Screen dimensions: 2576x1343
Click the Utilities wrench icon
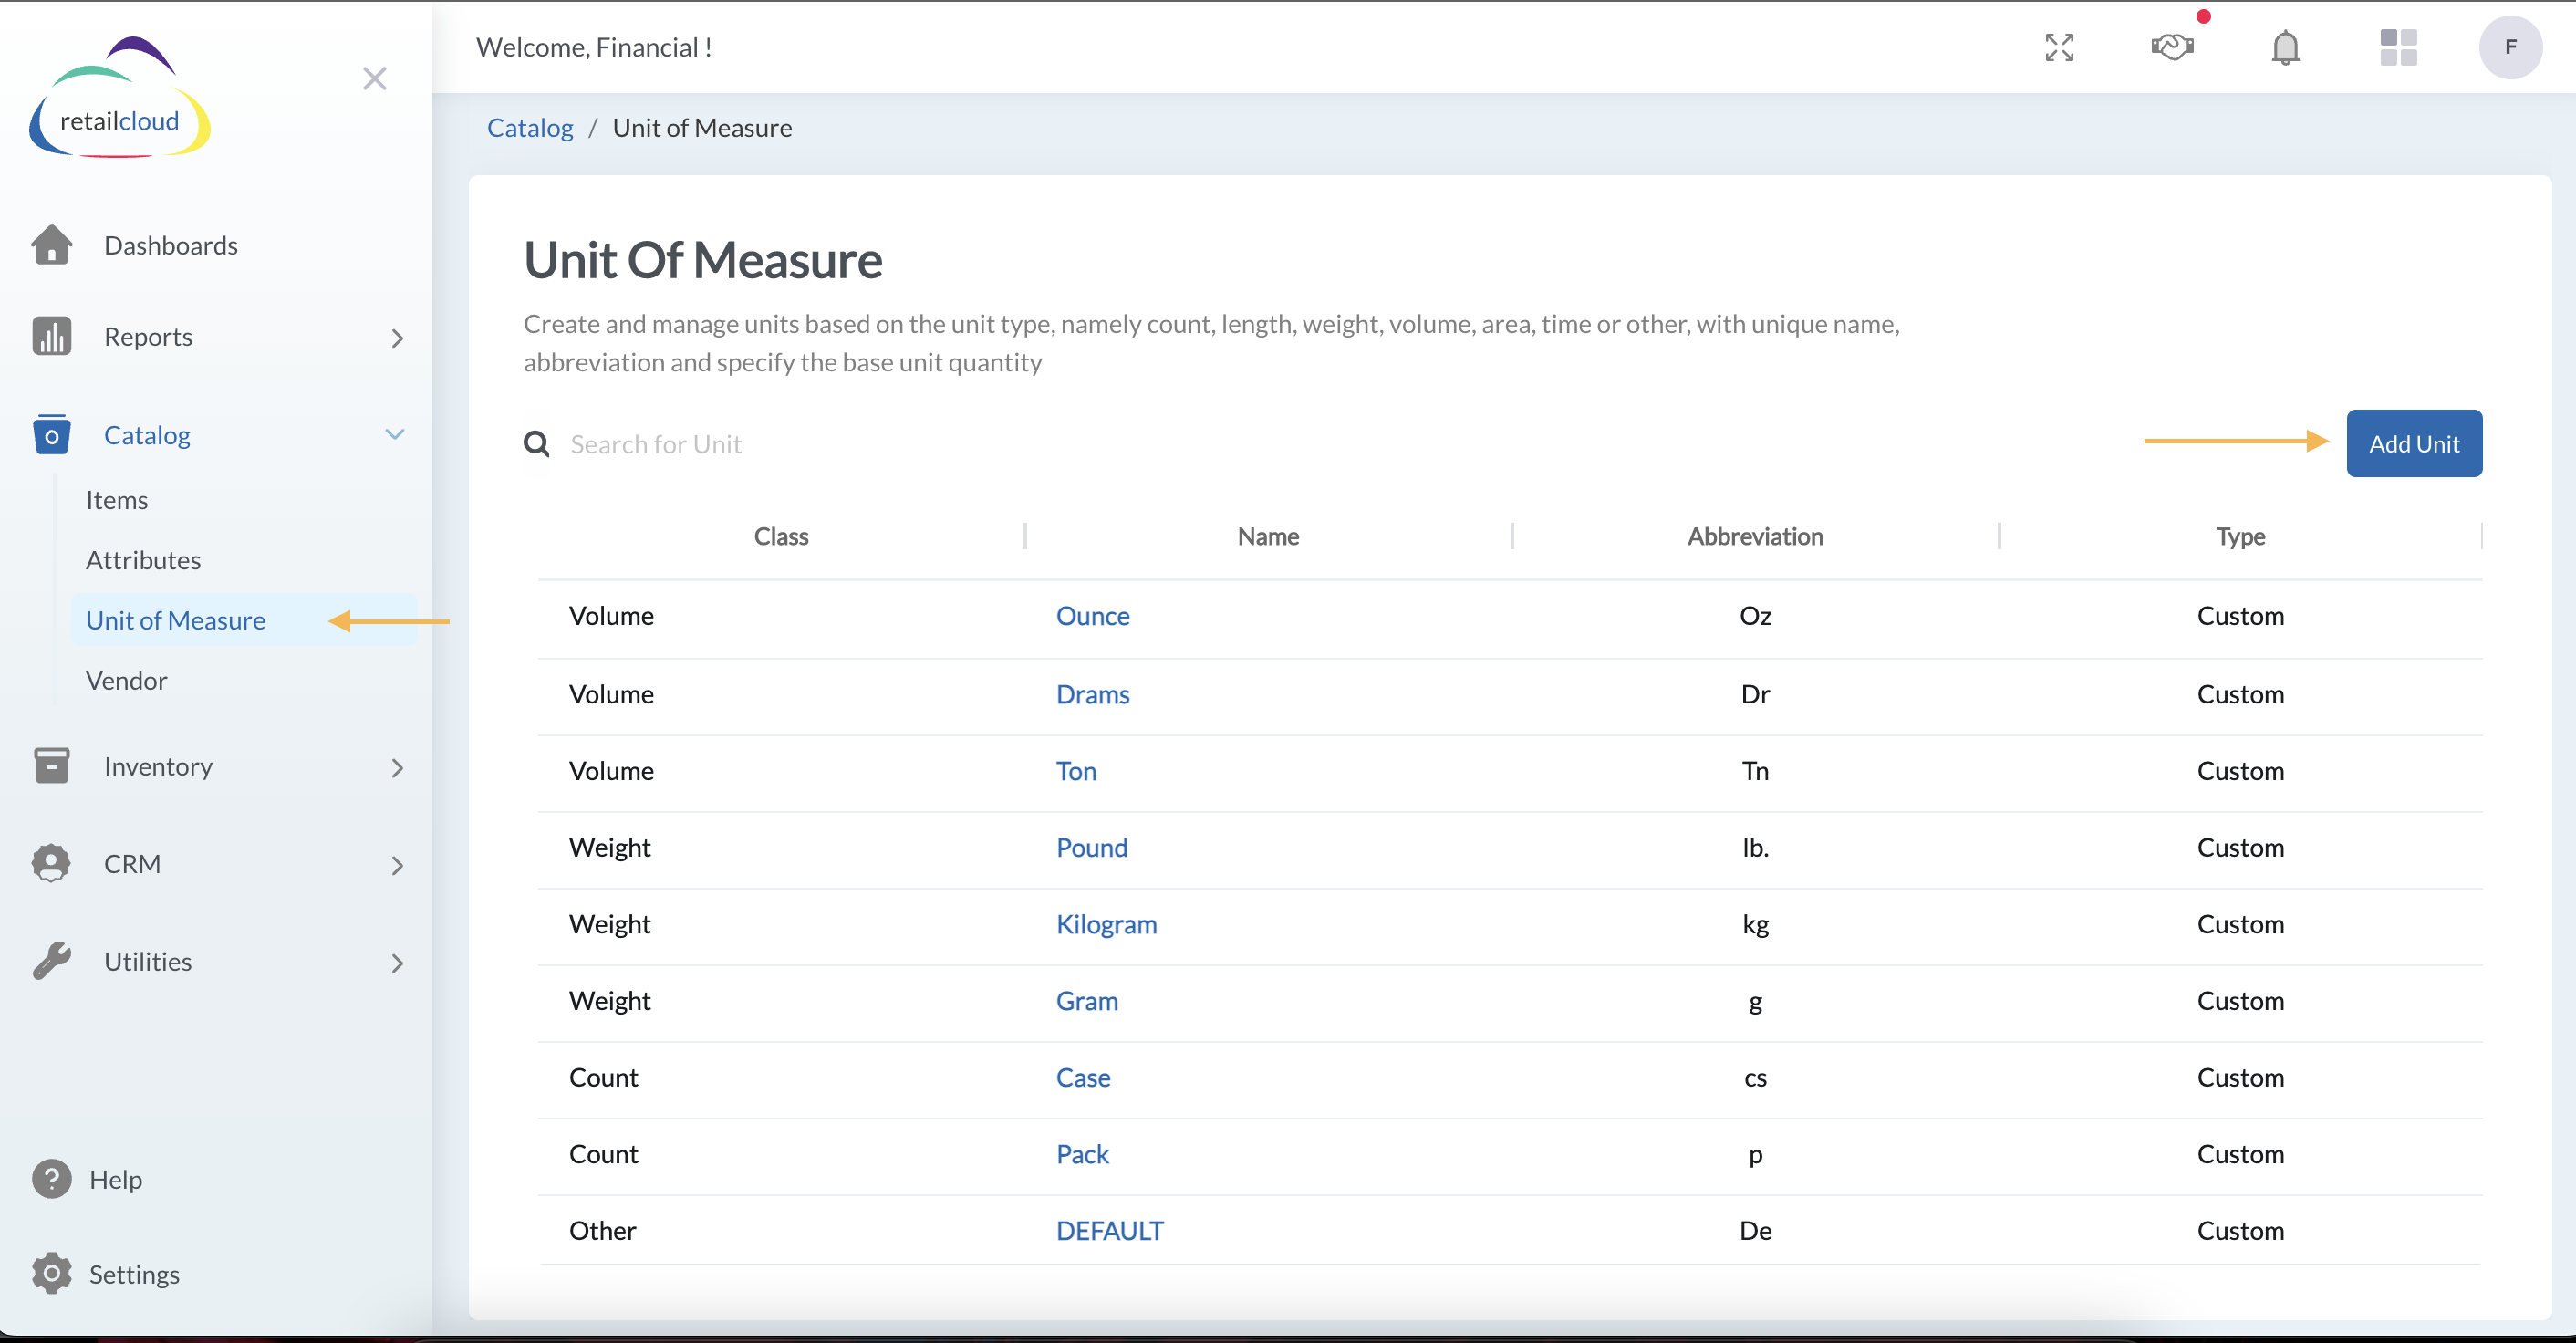(51, 960)
